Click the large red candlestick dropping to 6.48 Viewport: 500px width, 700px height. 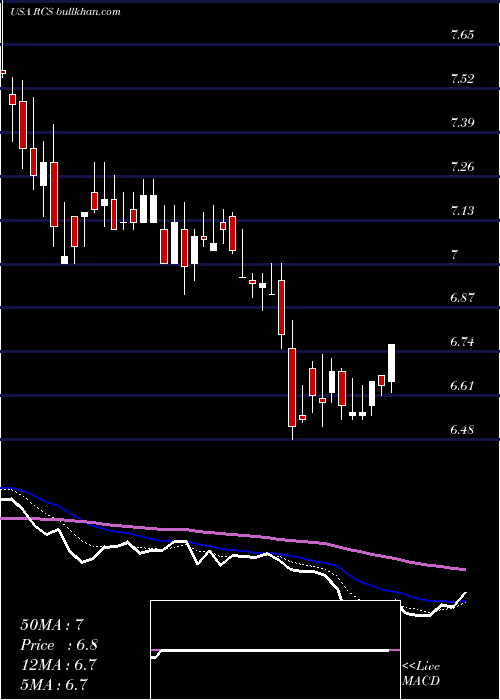[x=292, y=387]
